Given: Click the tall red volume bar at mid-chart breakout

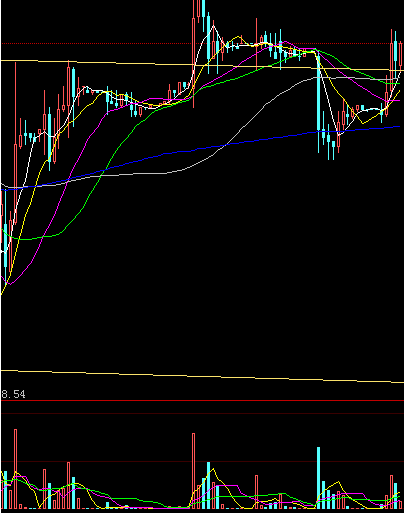Looking at the screenshot, I should coord(193,471).
